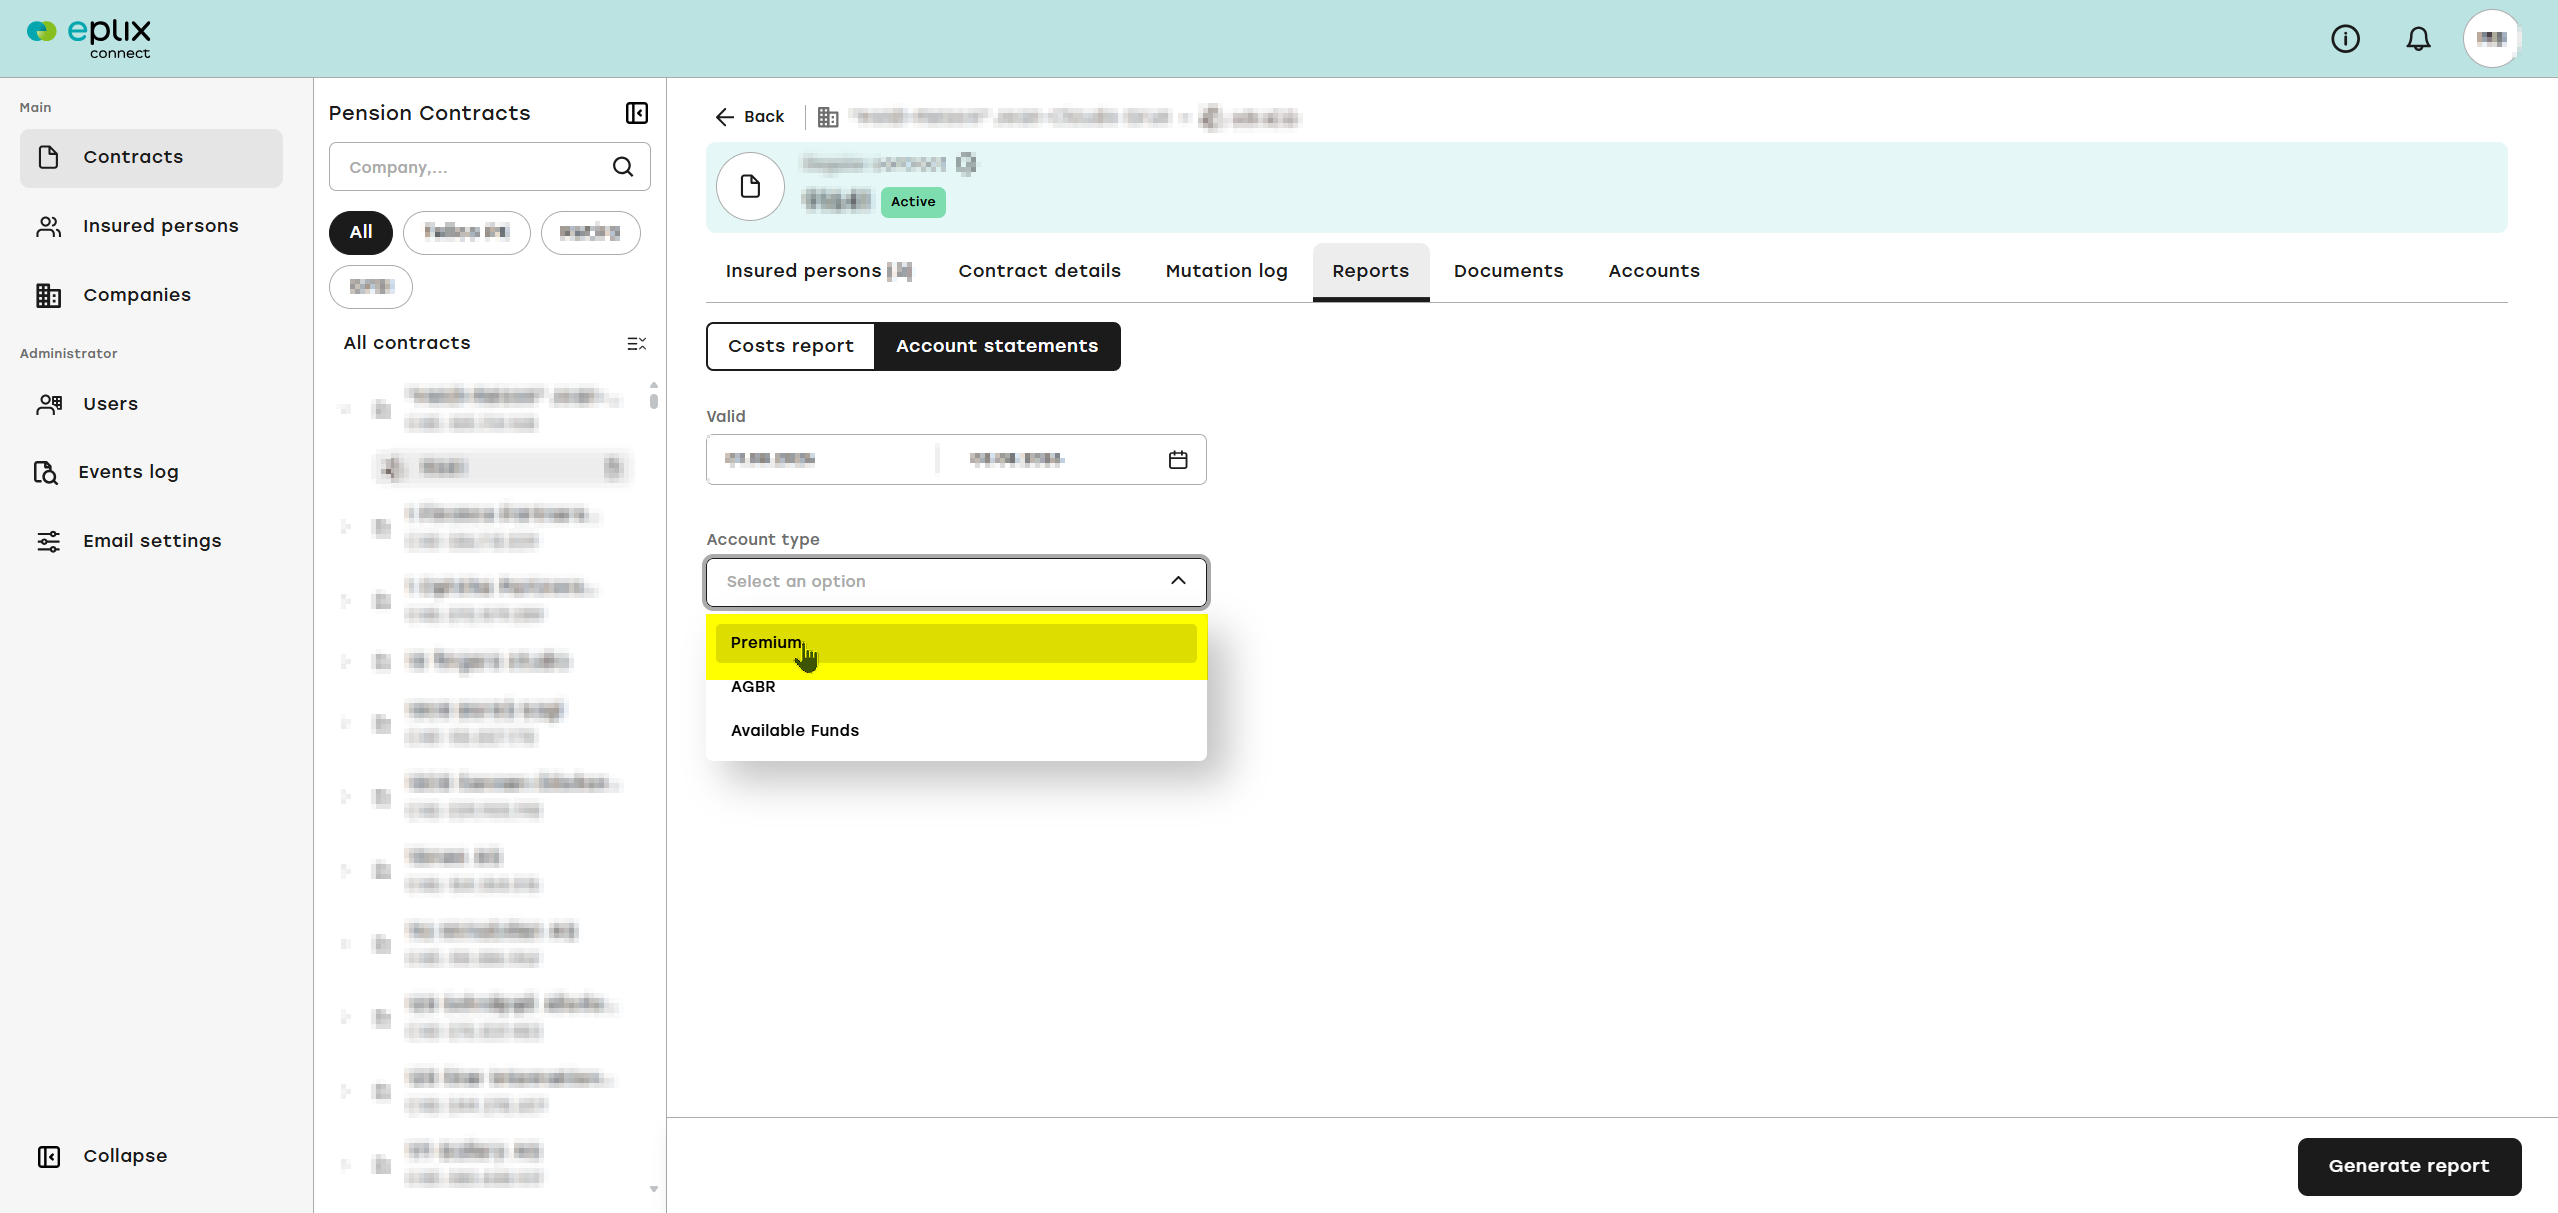Image resolution: width=2558 pixels, height=1213 pixels.
Task: Click the Valid end date field
Action: point(1050,460)
